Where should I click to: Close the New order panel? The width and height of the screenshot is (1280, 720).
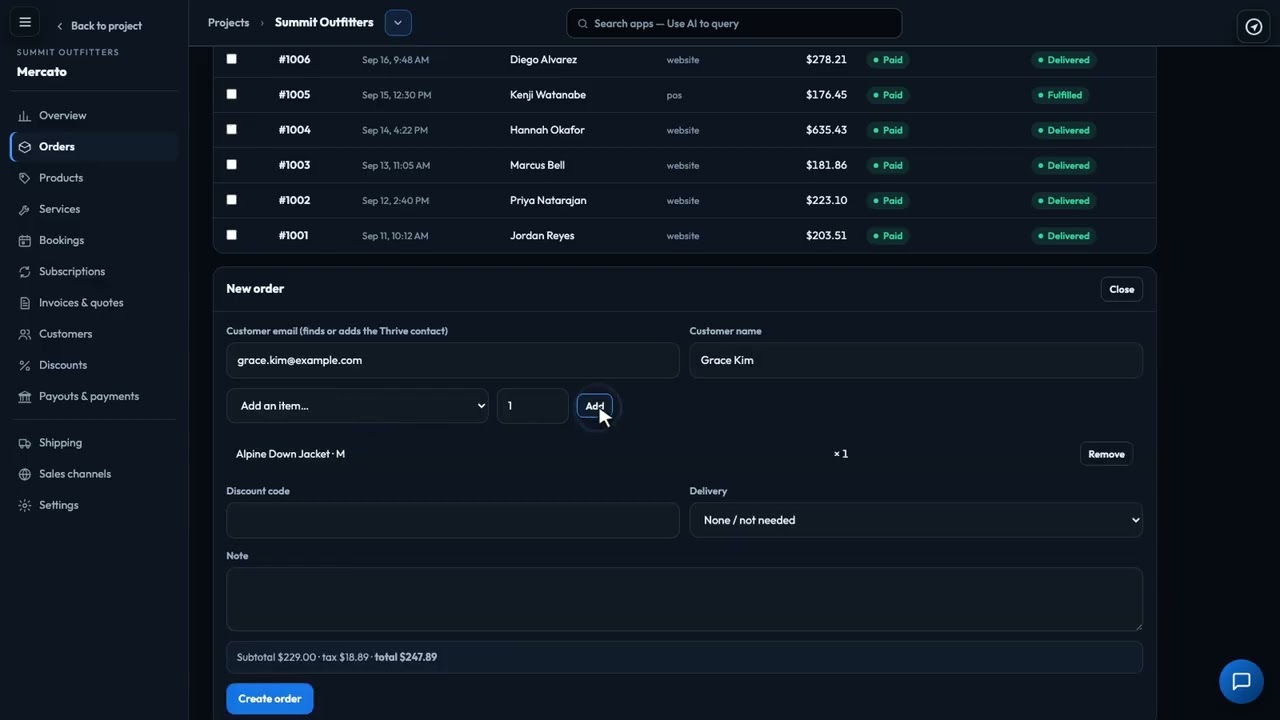[x=1122, y=289]
